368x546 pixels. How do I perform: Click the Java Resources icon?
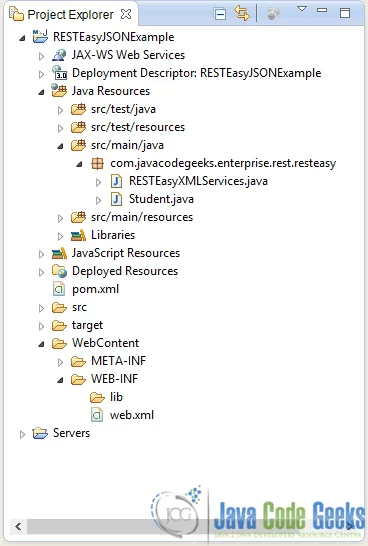click(59, 91)
